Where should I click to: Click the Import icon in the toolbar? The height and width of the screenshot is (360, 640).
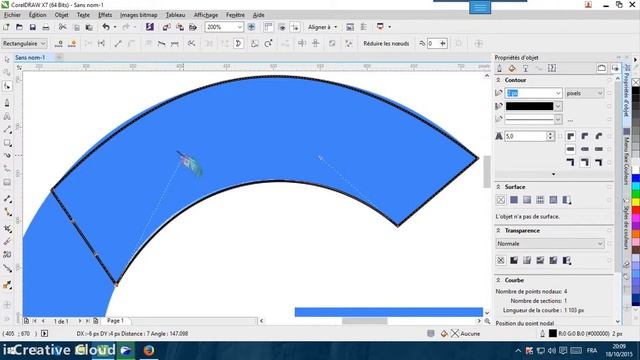[x=167, y=27]
